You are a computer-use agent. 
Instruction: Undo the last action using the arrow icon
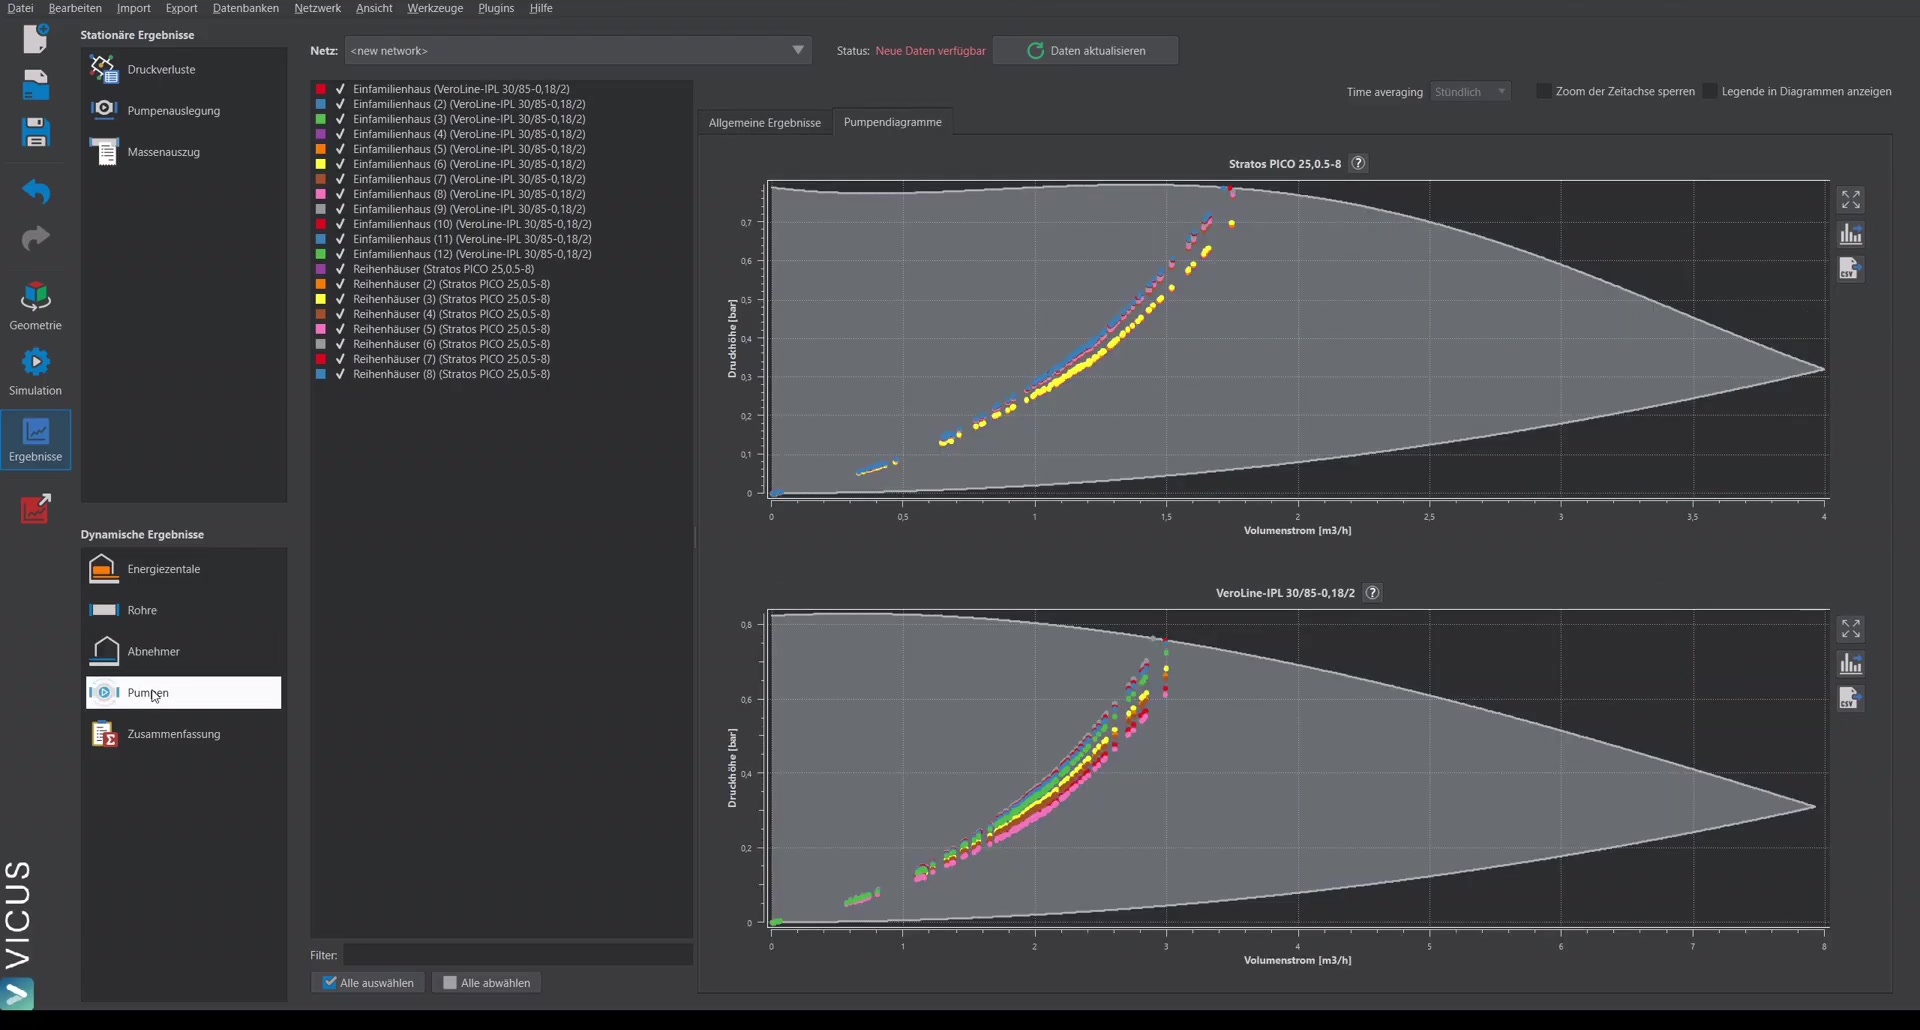pos(36,190)
